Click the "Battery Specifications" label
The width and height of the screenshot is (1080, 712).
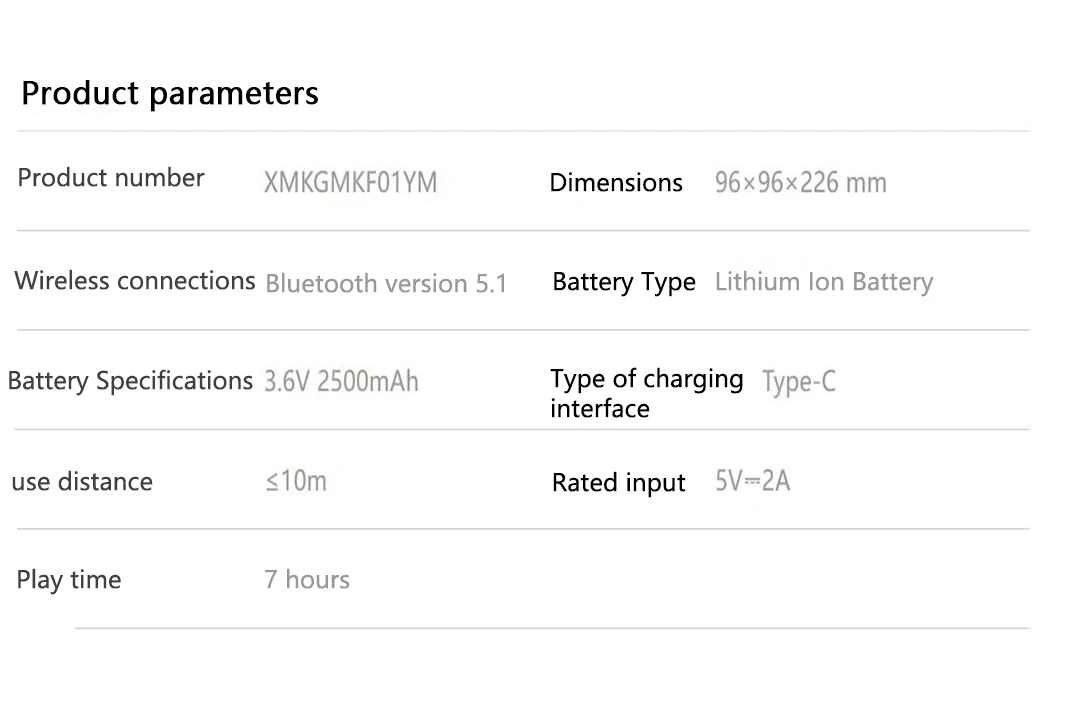[130, 381]
